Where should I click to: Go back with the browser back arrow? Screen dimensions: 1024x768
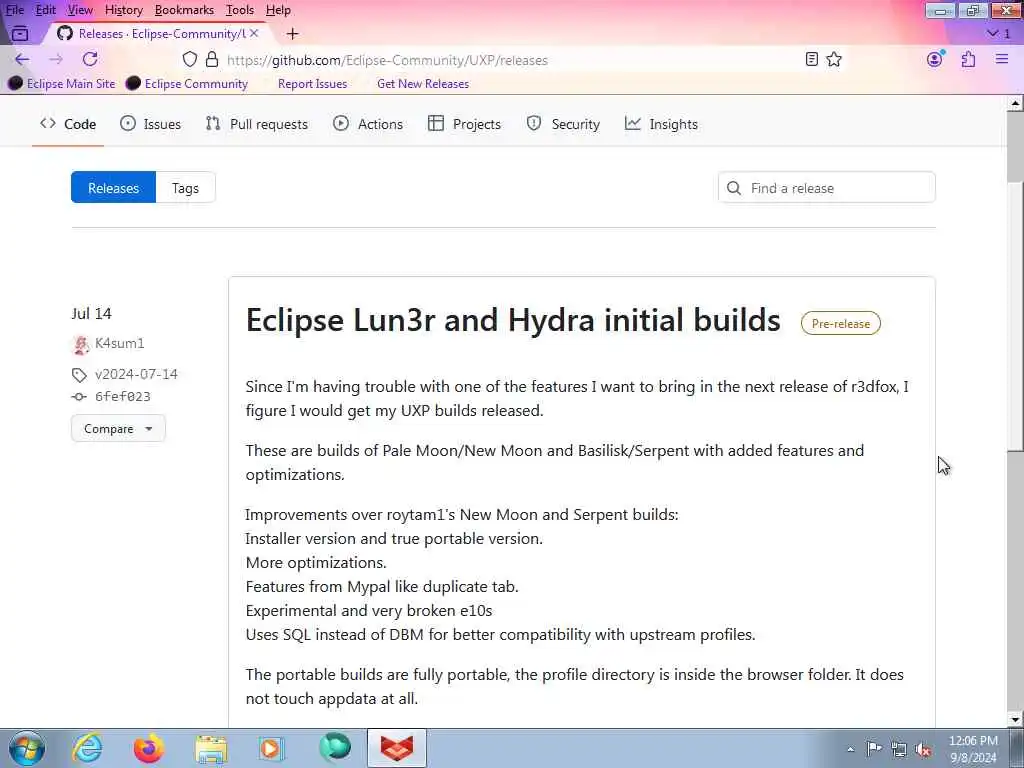coord(22,59)
